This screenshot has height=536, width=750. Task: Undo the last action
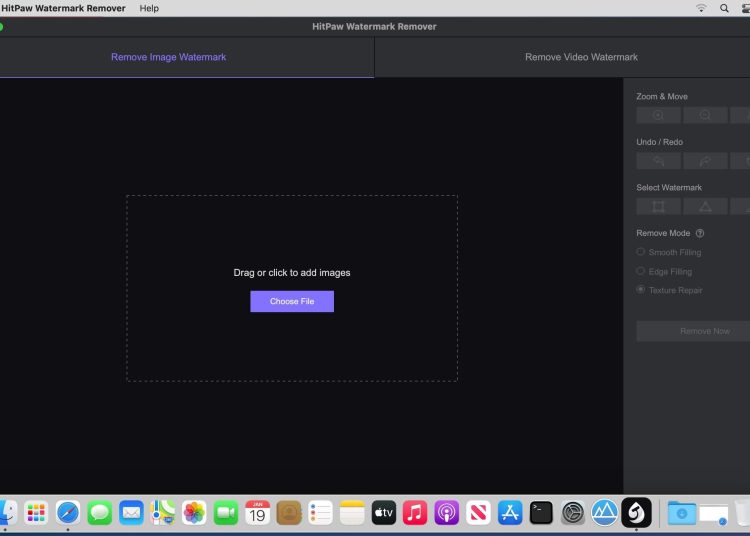(x=658, y=161)
